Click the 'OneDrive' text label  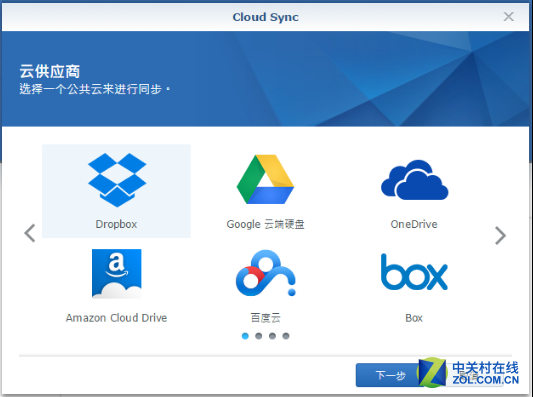[414, 224]
